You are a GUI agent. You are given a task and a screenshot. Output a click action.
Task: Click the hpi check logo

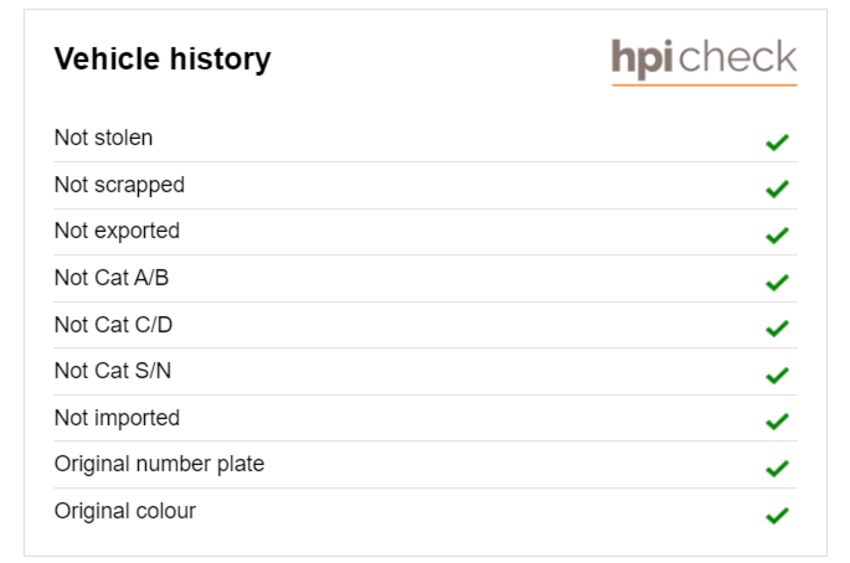[704, 61]
